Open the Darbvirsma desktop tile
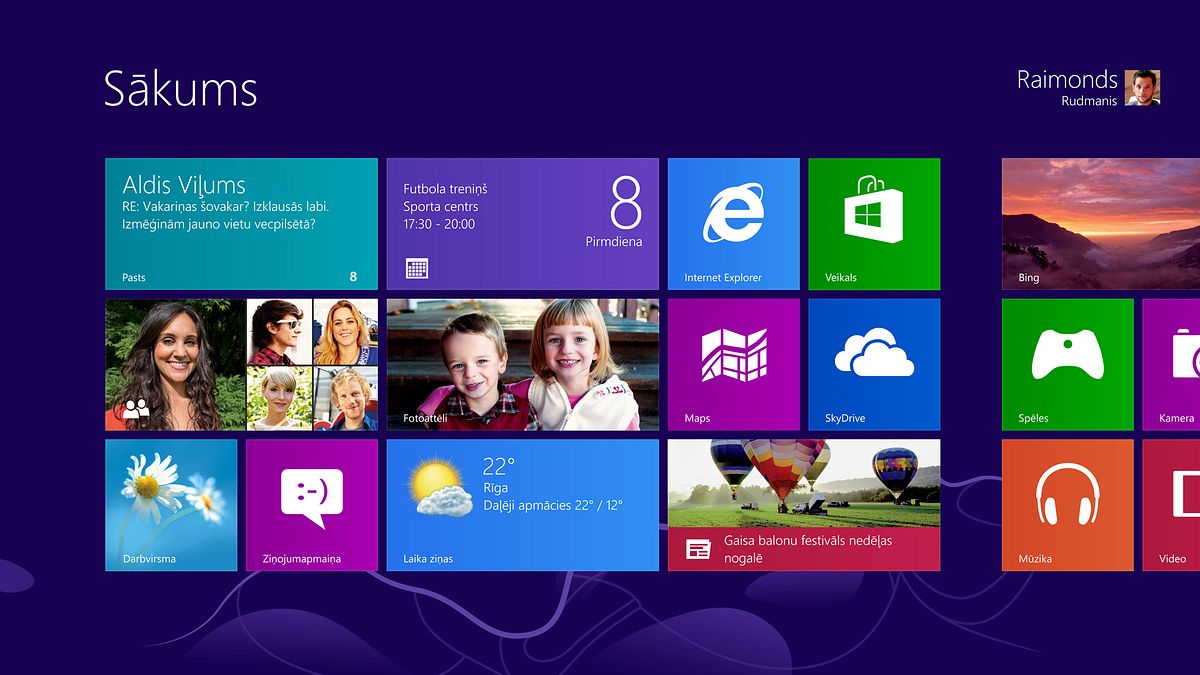Image resolution: width=1200 pixels, height=675 pixels. [x=171, y=505]
